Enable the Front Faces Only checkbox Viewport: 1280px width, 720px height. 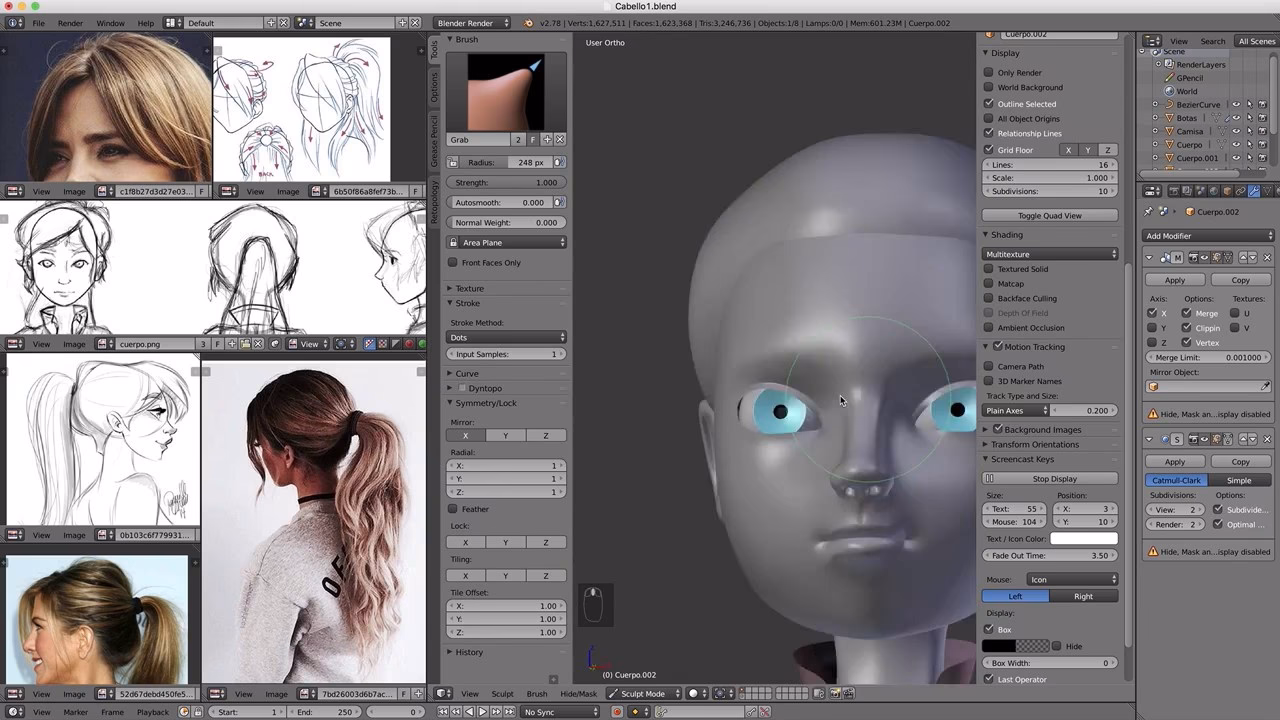click(452, 262)
